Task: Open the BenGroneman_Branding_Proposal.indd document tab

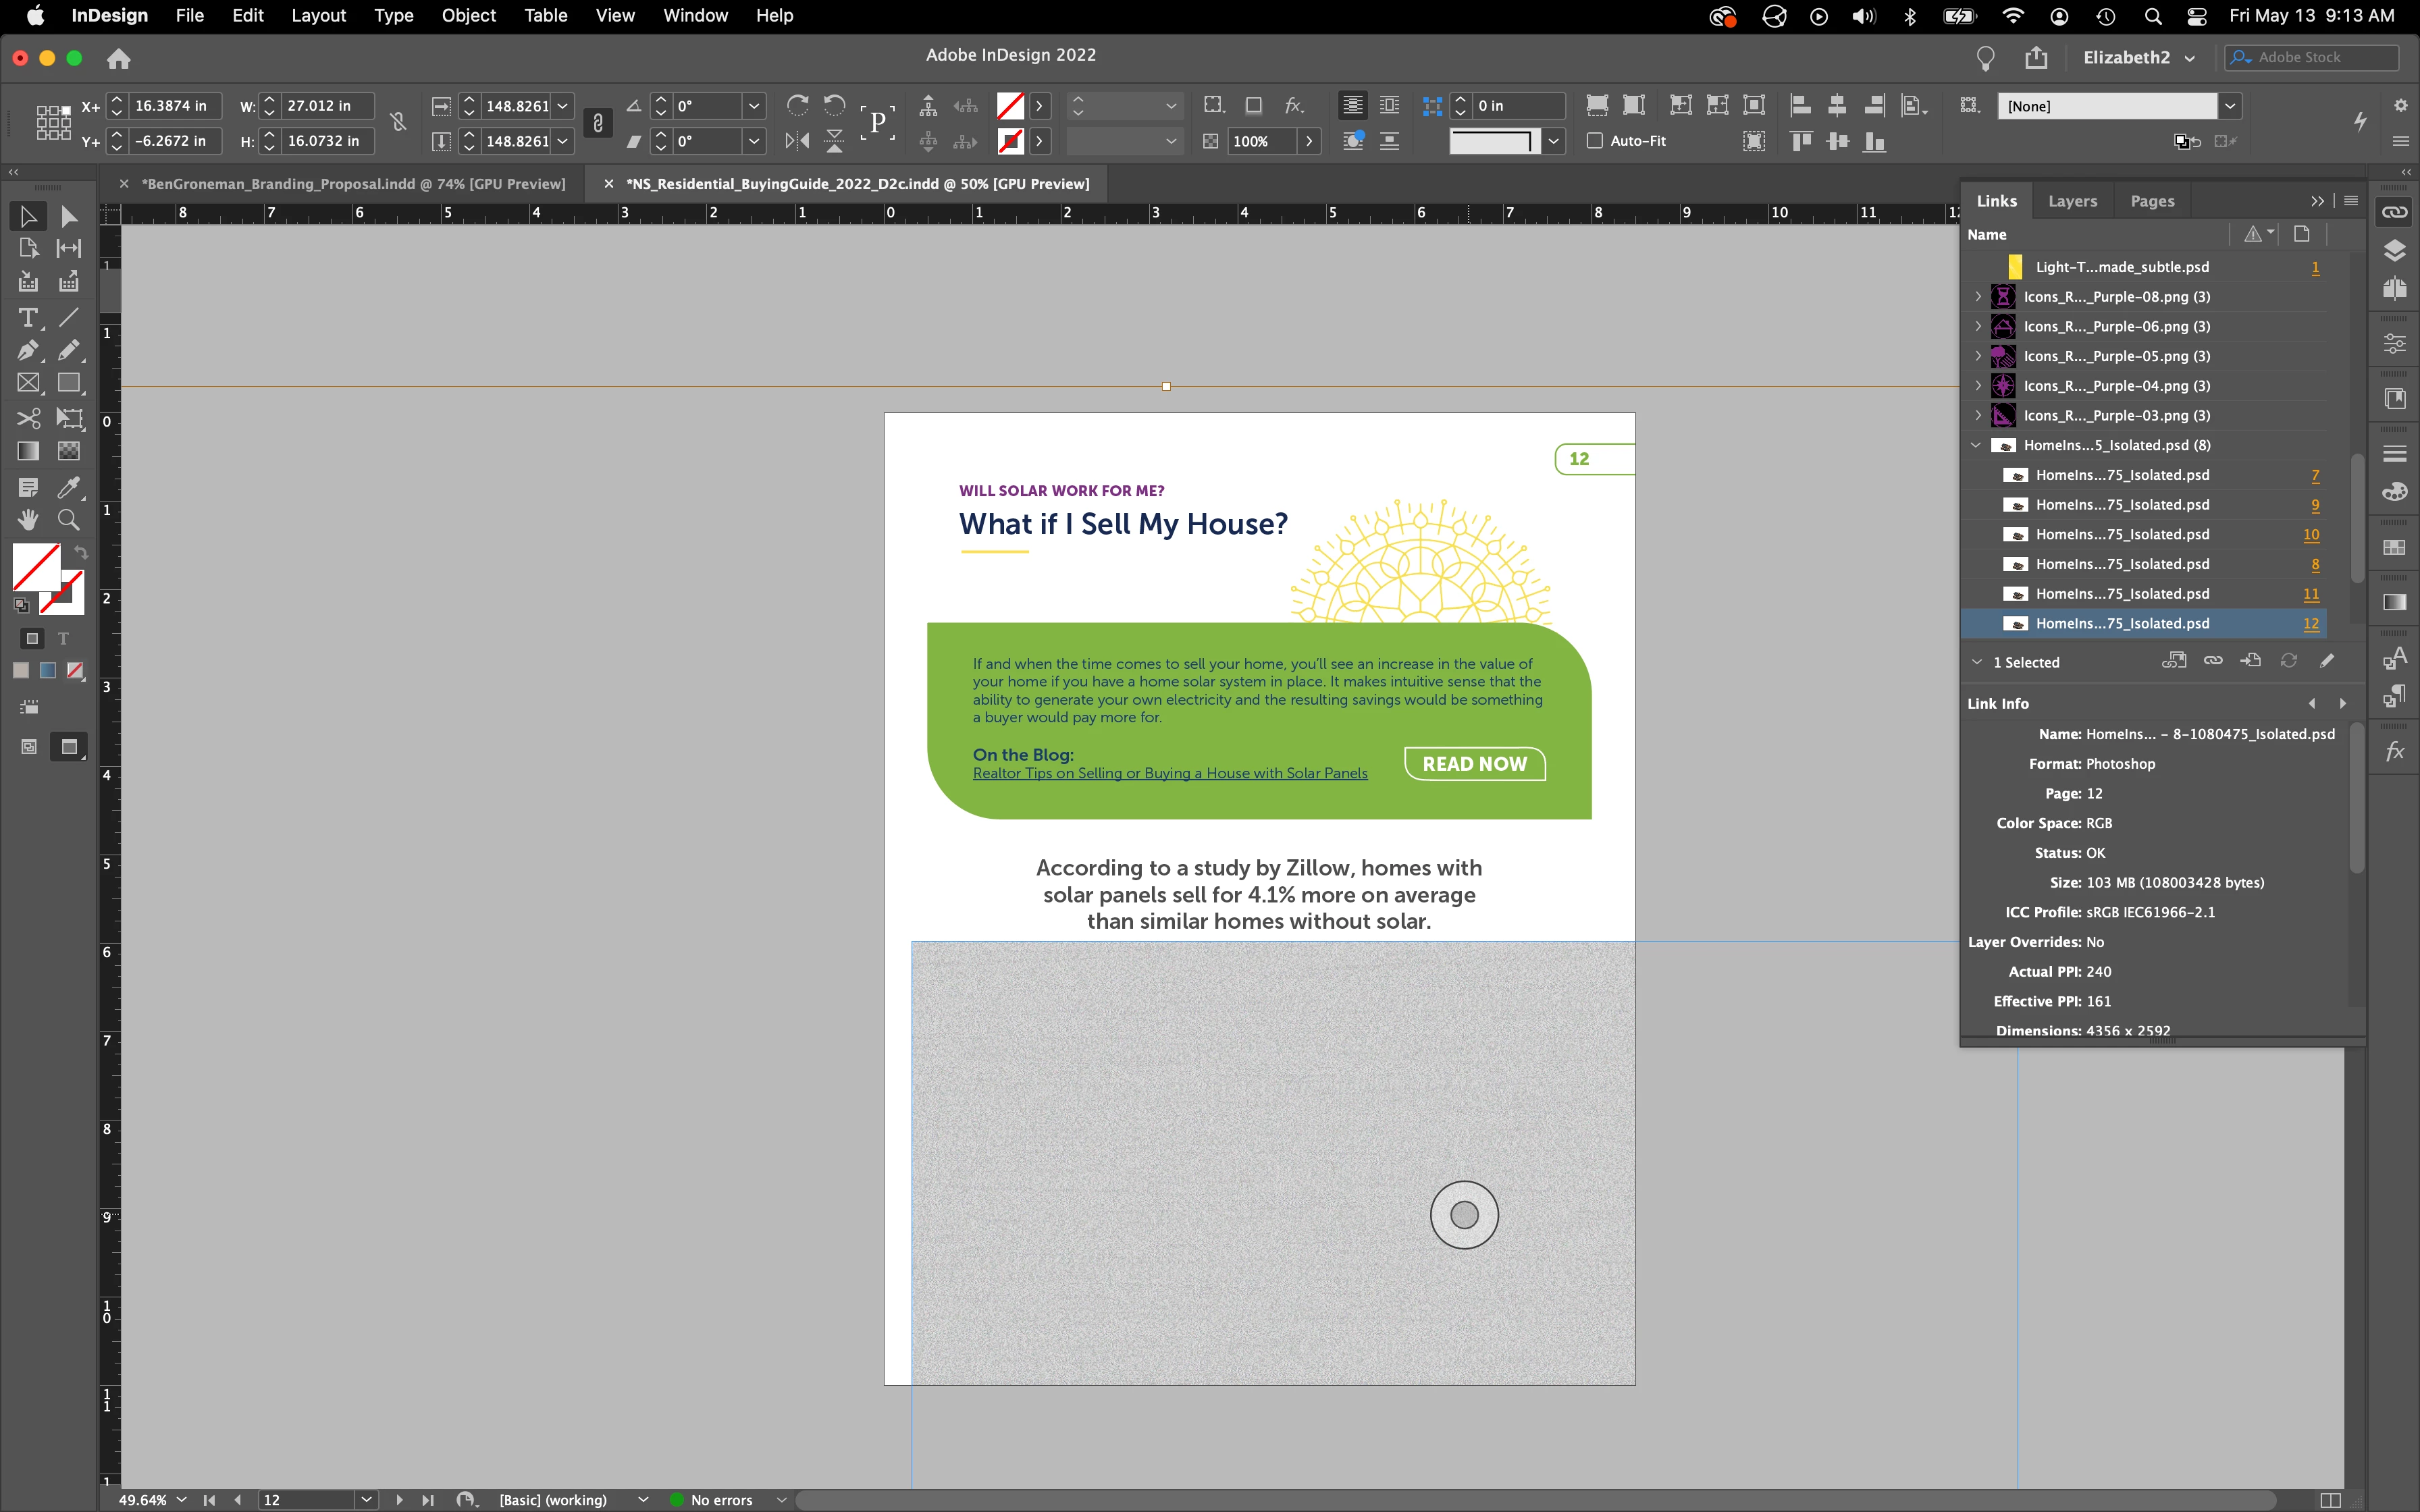Action: (x=352, y=184)
